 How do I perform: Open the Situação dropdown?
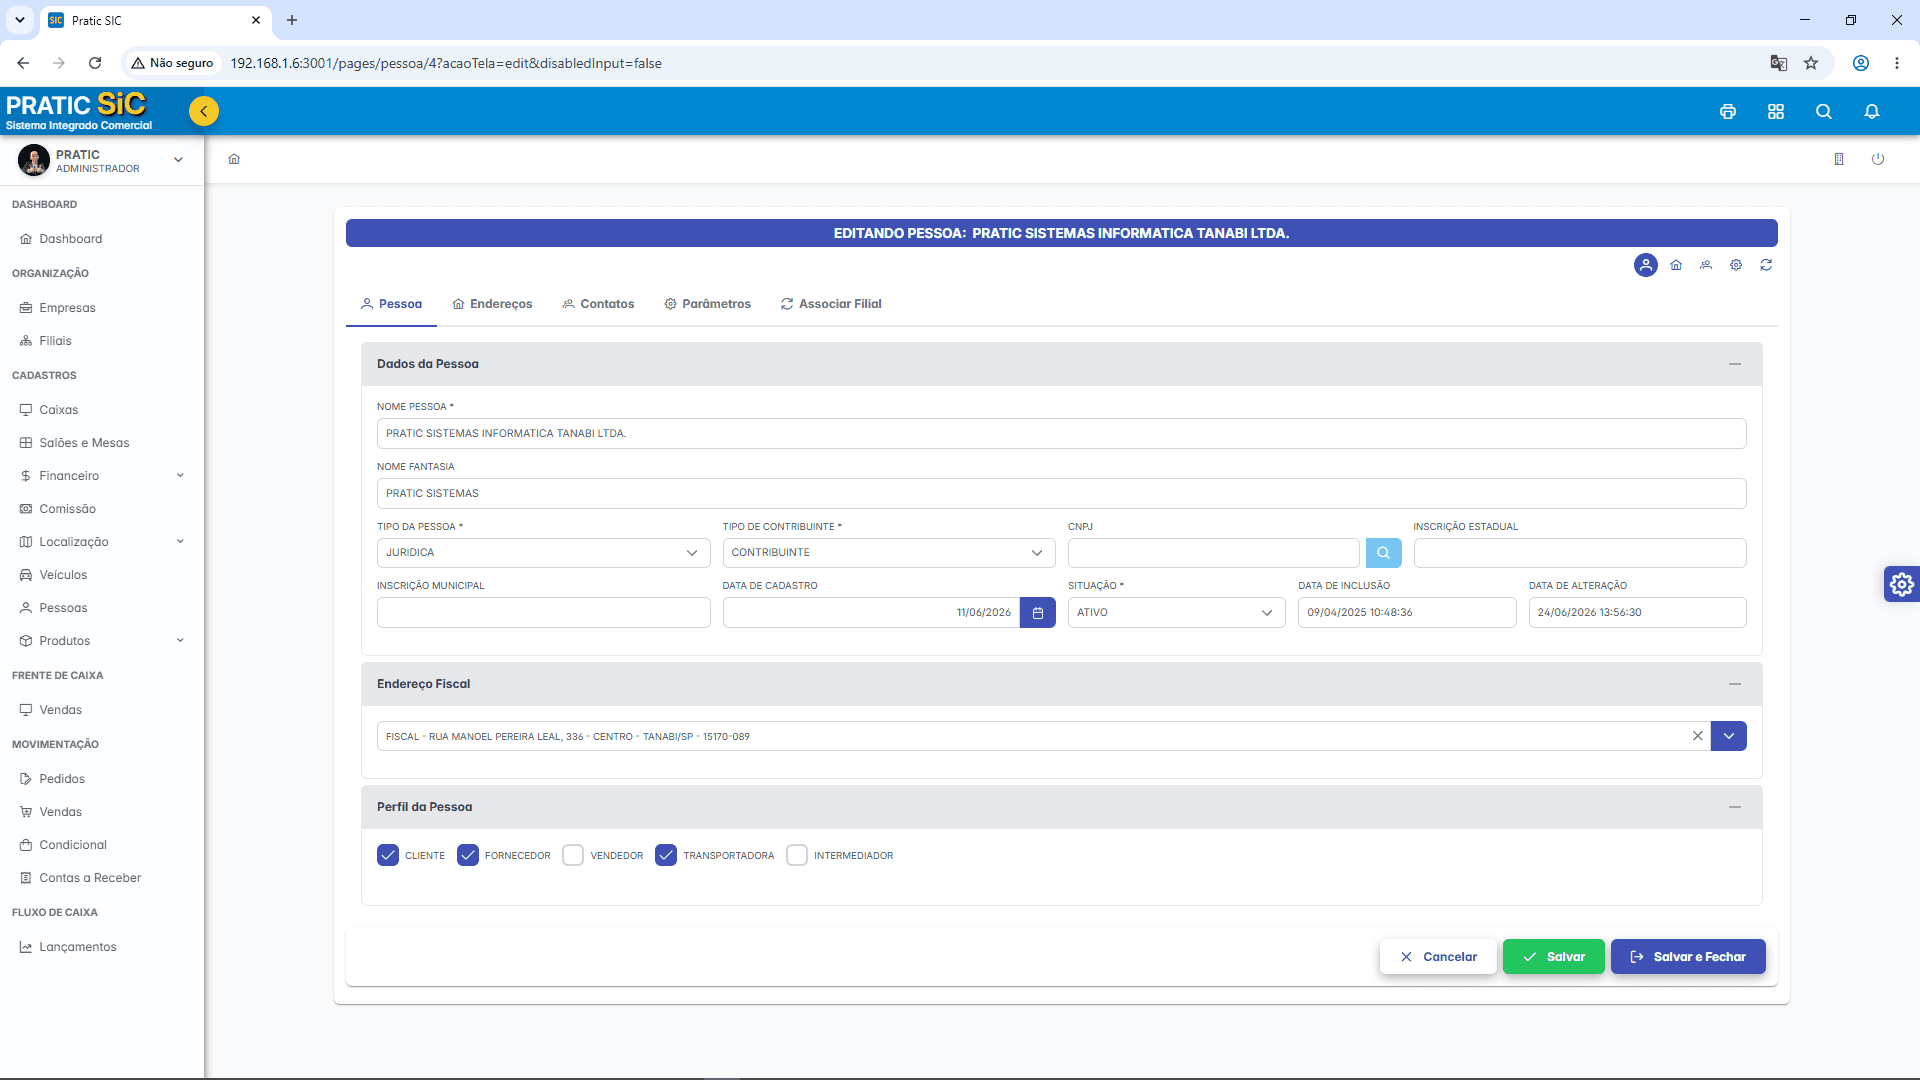tap(1176, 613)
